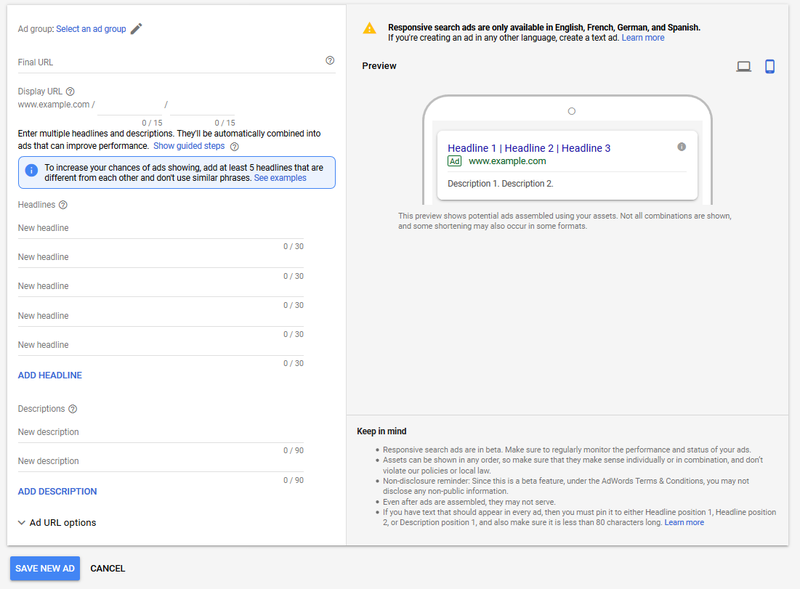Screen dimensions: 800x589
Task: Click SAVE NEW AD
Action: point(44,568)
